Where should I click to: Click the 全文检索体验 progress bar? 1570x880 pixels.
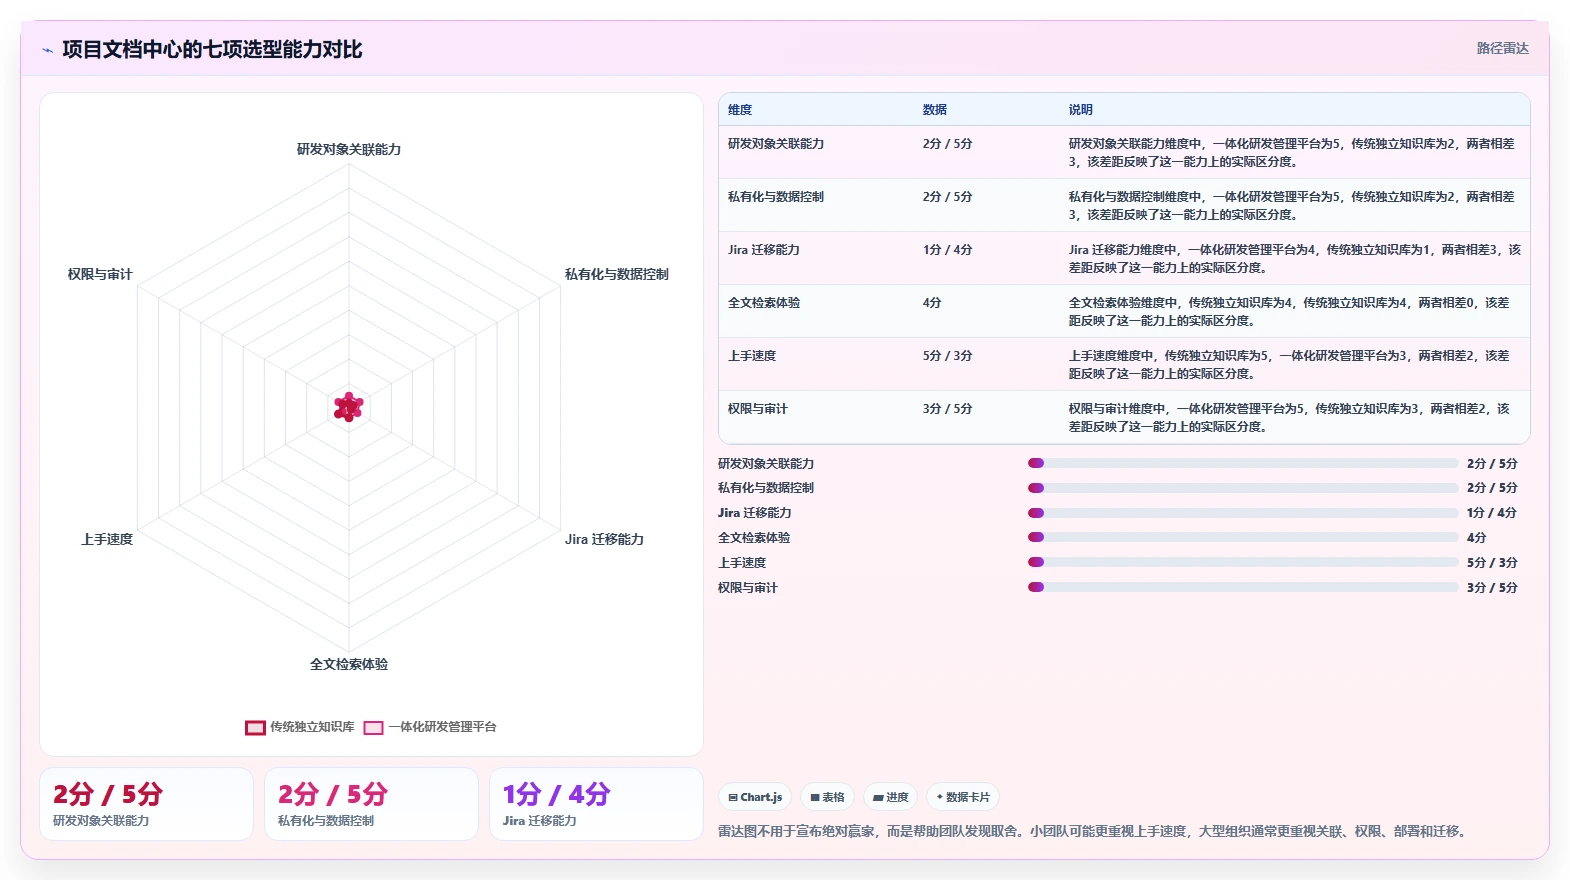click(x=1243, y=537)
